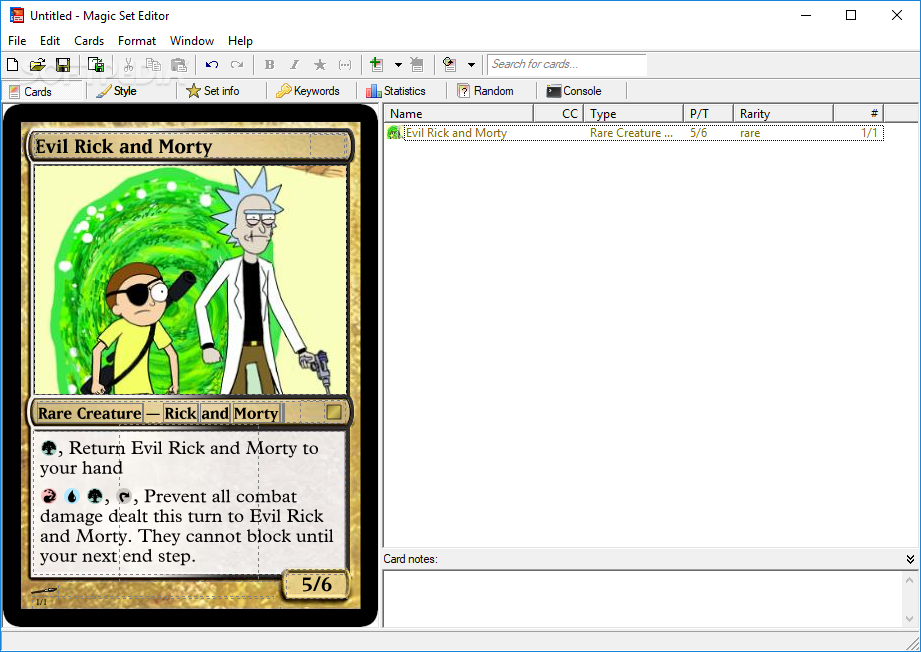Click the card icon beside Evil Rick and Morty

(394, 133)
